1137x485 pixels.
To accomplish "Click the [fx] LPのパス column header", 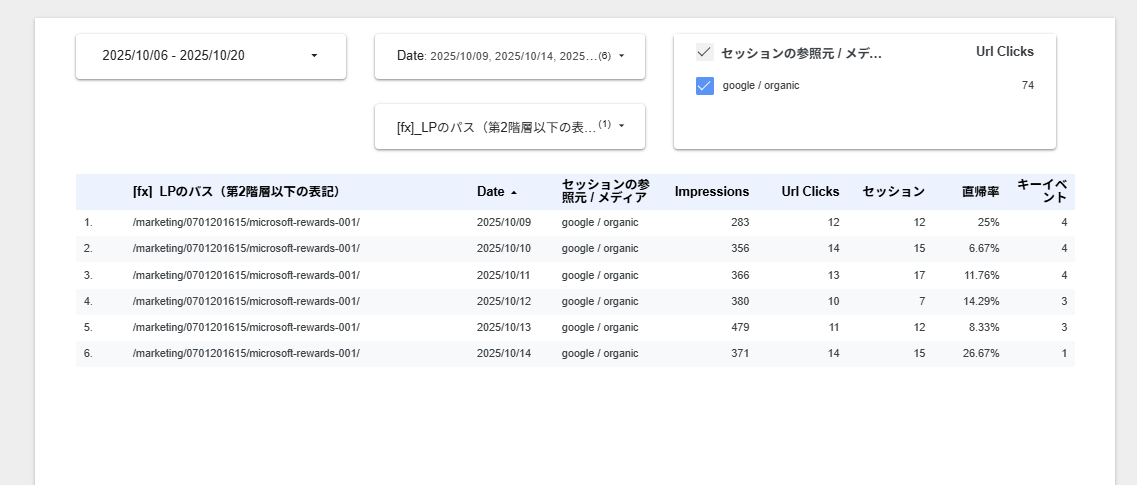I will point(236,192).
